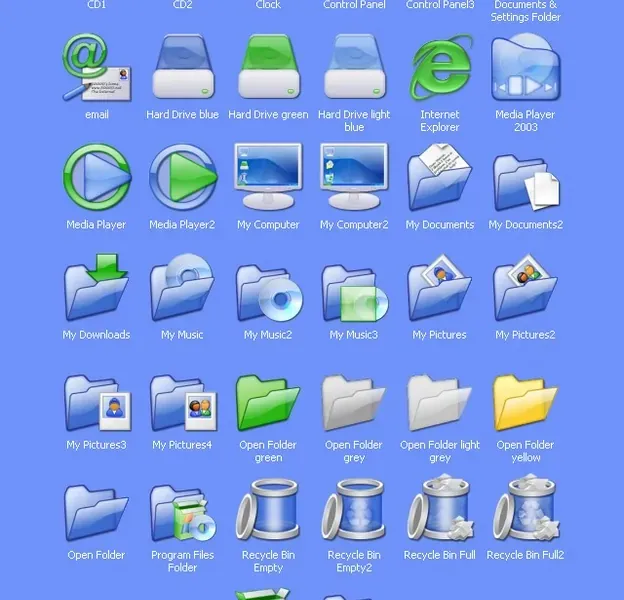This screenshot has width=624, height=600.
Task: Click the 'My Pictures4' caption
Action: (182, 445)
